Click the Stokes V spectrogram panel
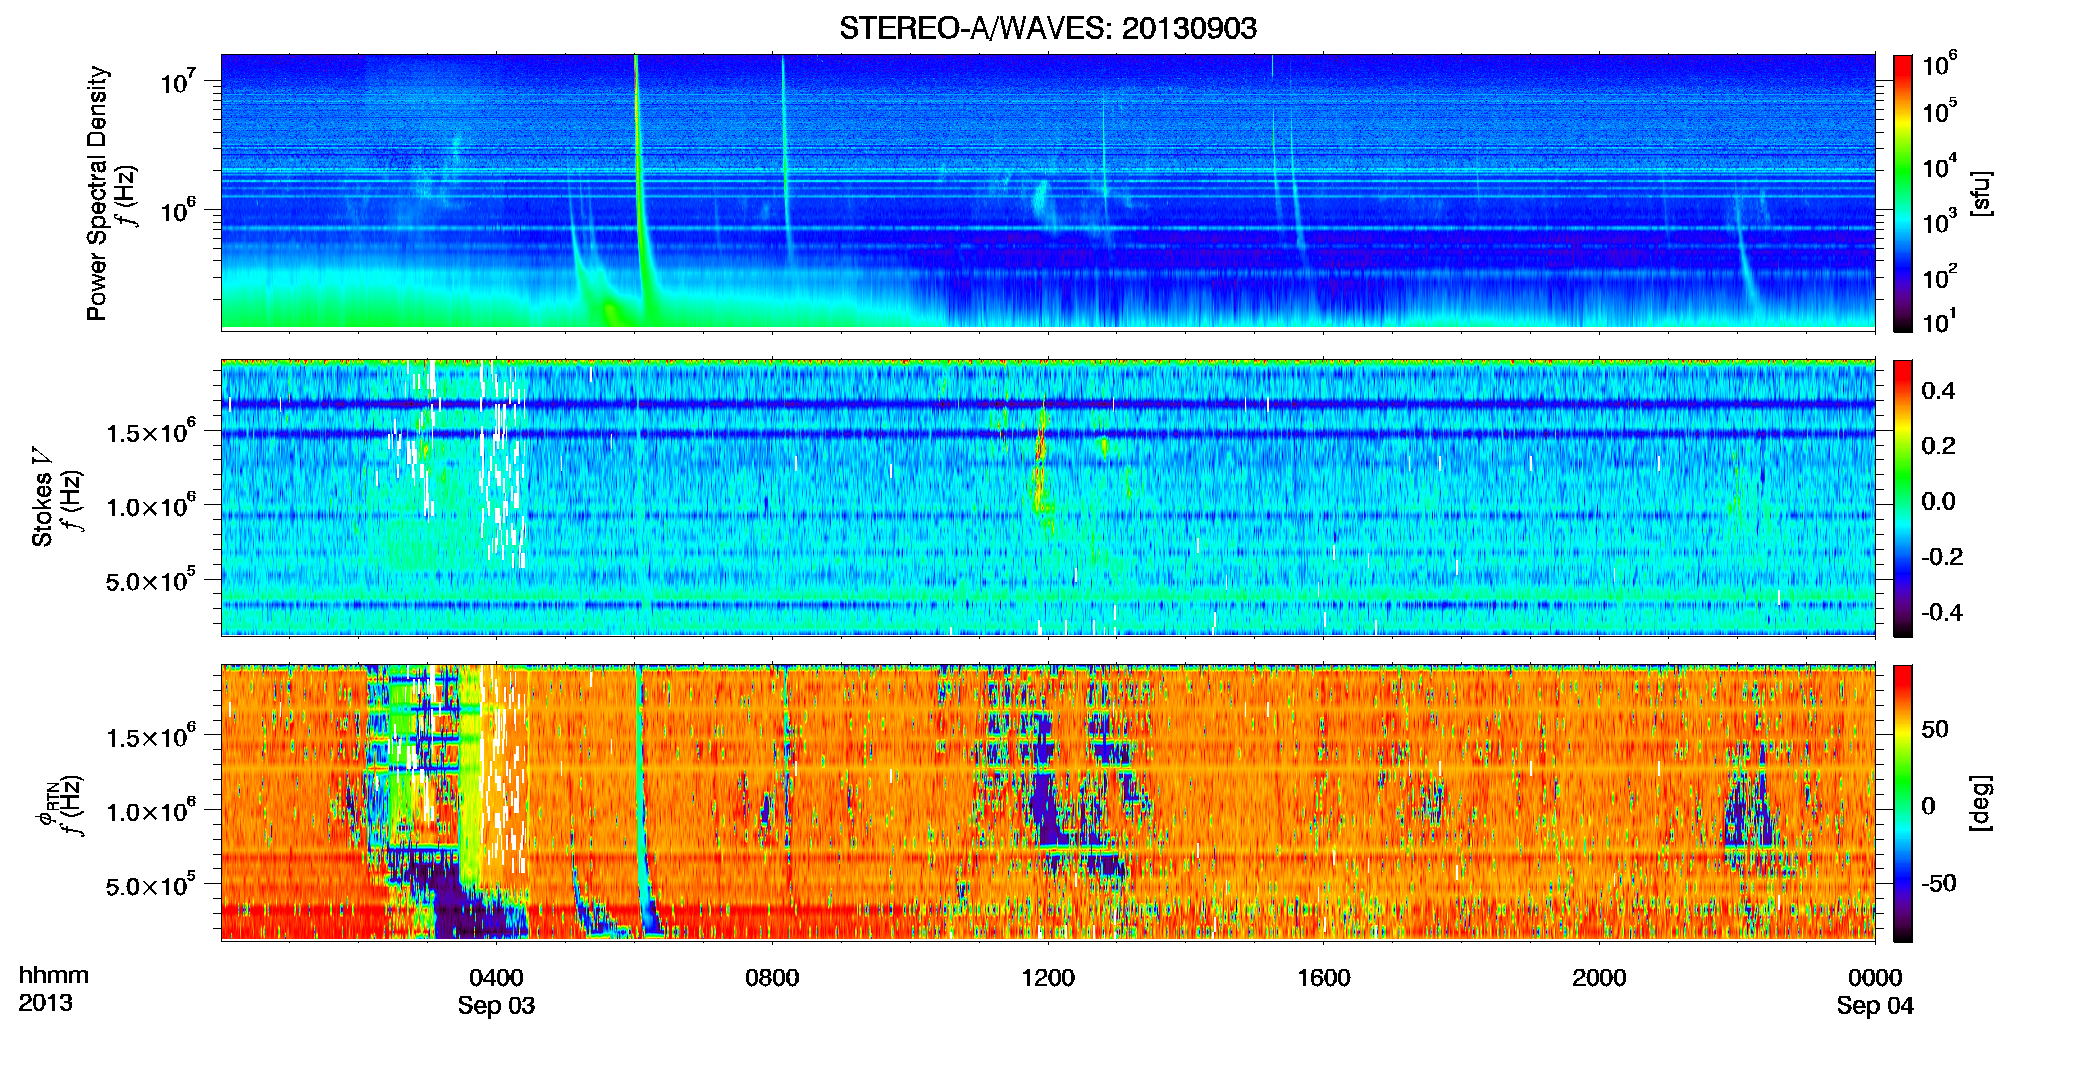 1048,498
